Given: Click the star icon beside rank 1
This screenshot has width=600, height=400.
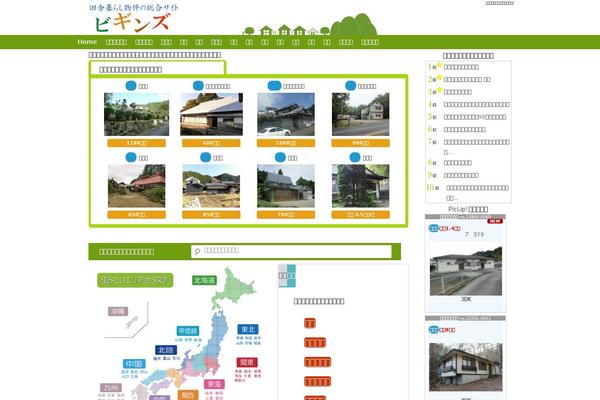Looking at the screenshot, I should (x=439, y=65).
